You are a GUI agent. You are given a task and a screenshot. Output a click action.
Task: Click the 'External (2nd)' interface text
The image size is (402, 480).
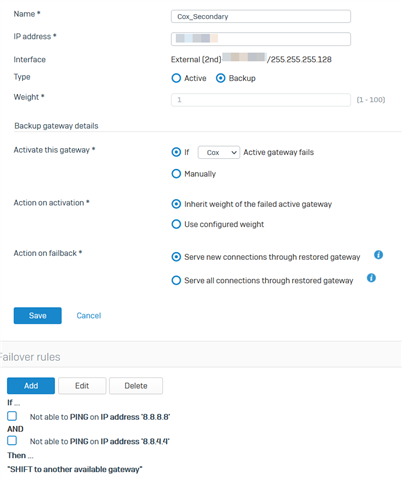(x=196, y=59)
